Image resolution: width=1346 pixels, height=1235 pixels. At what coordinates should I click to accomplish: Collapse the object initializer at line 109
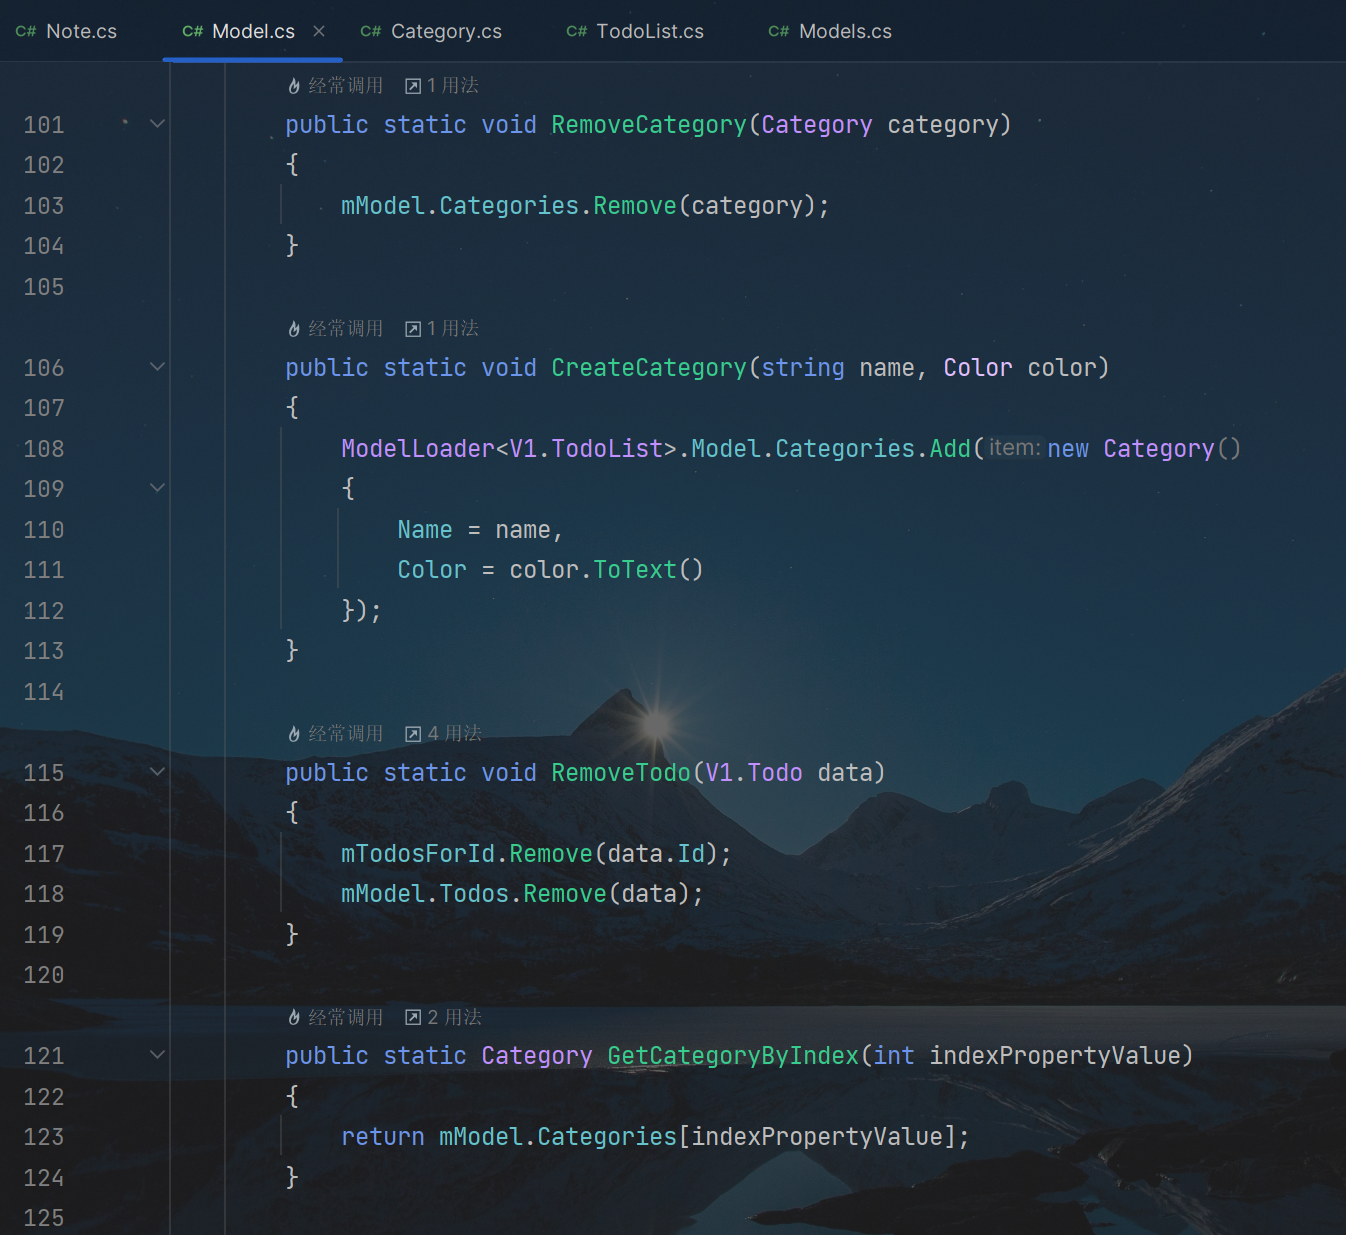157,488
